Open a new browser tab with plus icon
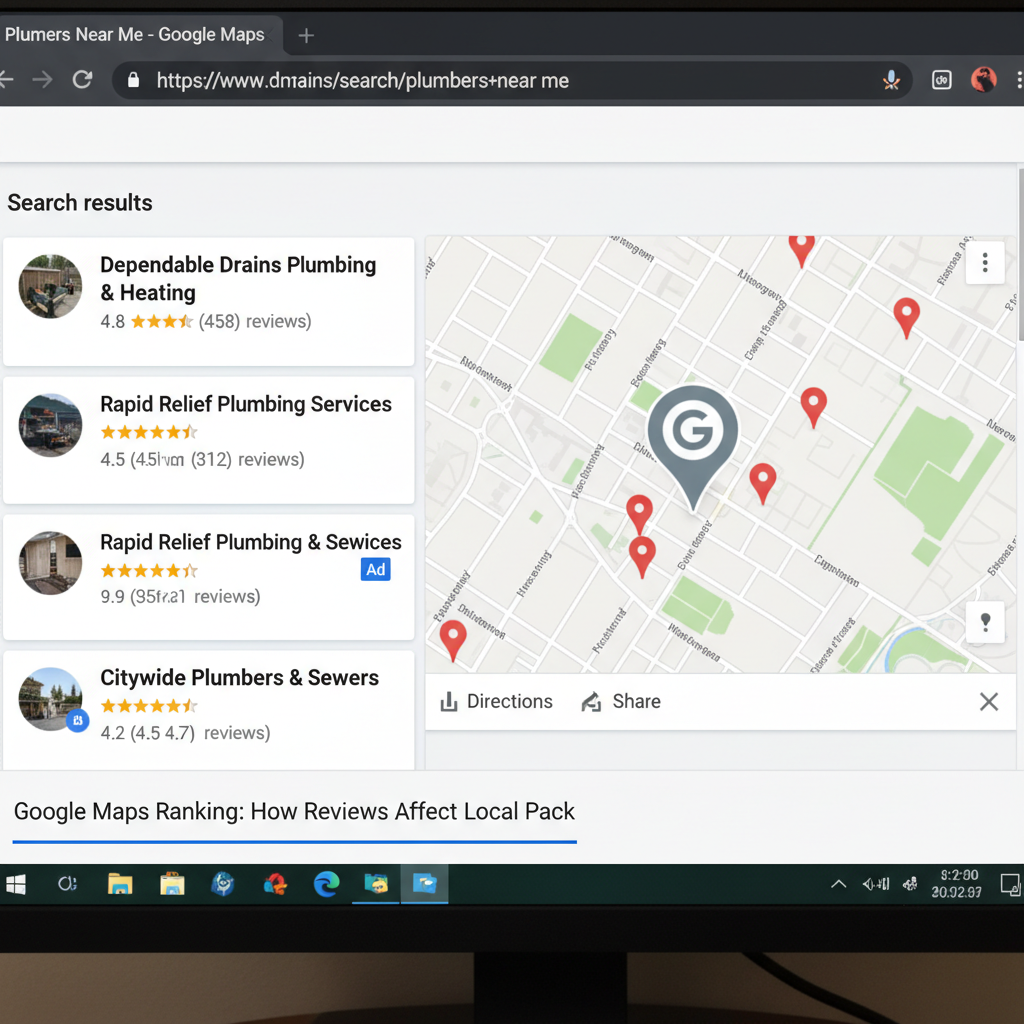 point(306,35)
